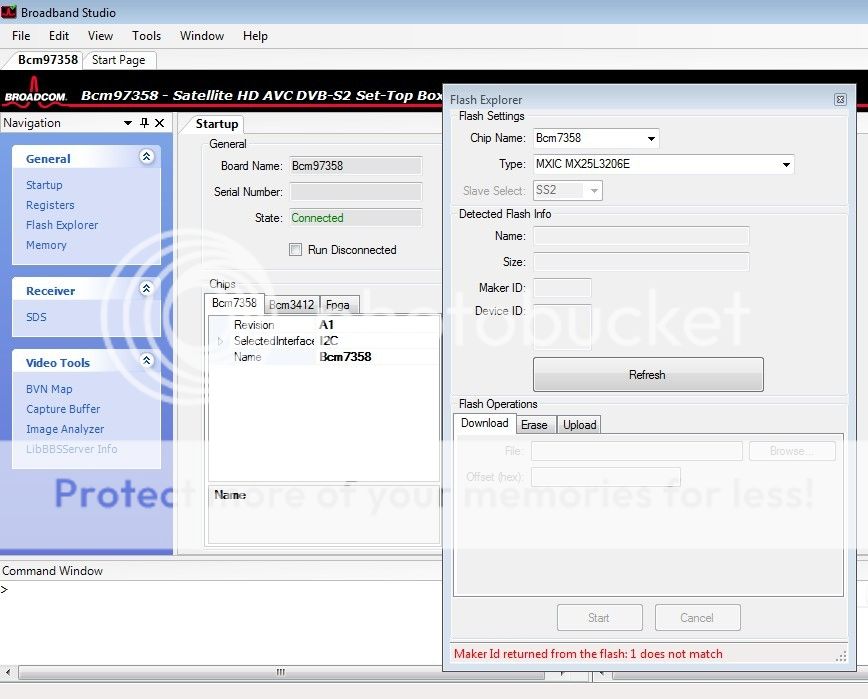Select the Erase flash operation tab
This screenshot has height=699, width=868.
coord(534,425)
